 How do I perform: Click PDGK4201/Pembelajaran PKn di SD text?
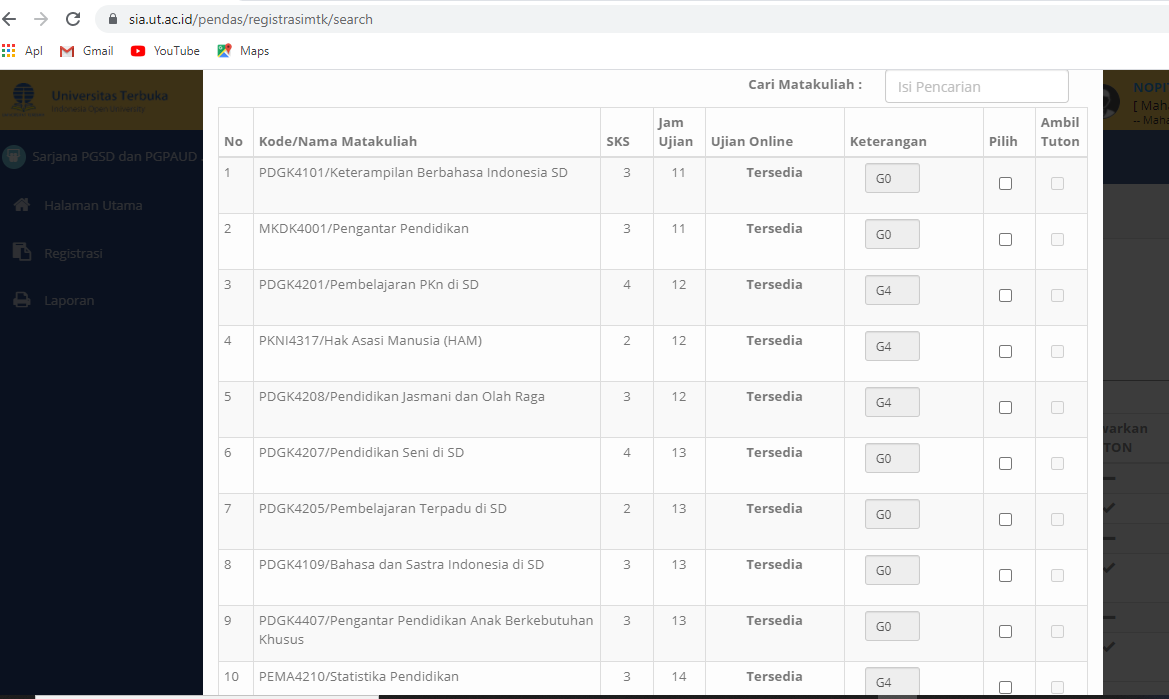368,284
